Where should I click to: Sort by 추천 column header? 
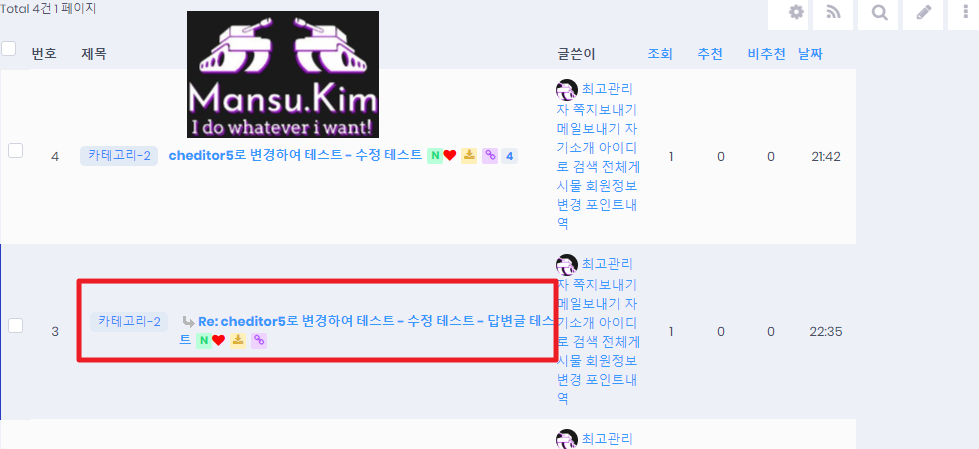710,54
